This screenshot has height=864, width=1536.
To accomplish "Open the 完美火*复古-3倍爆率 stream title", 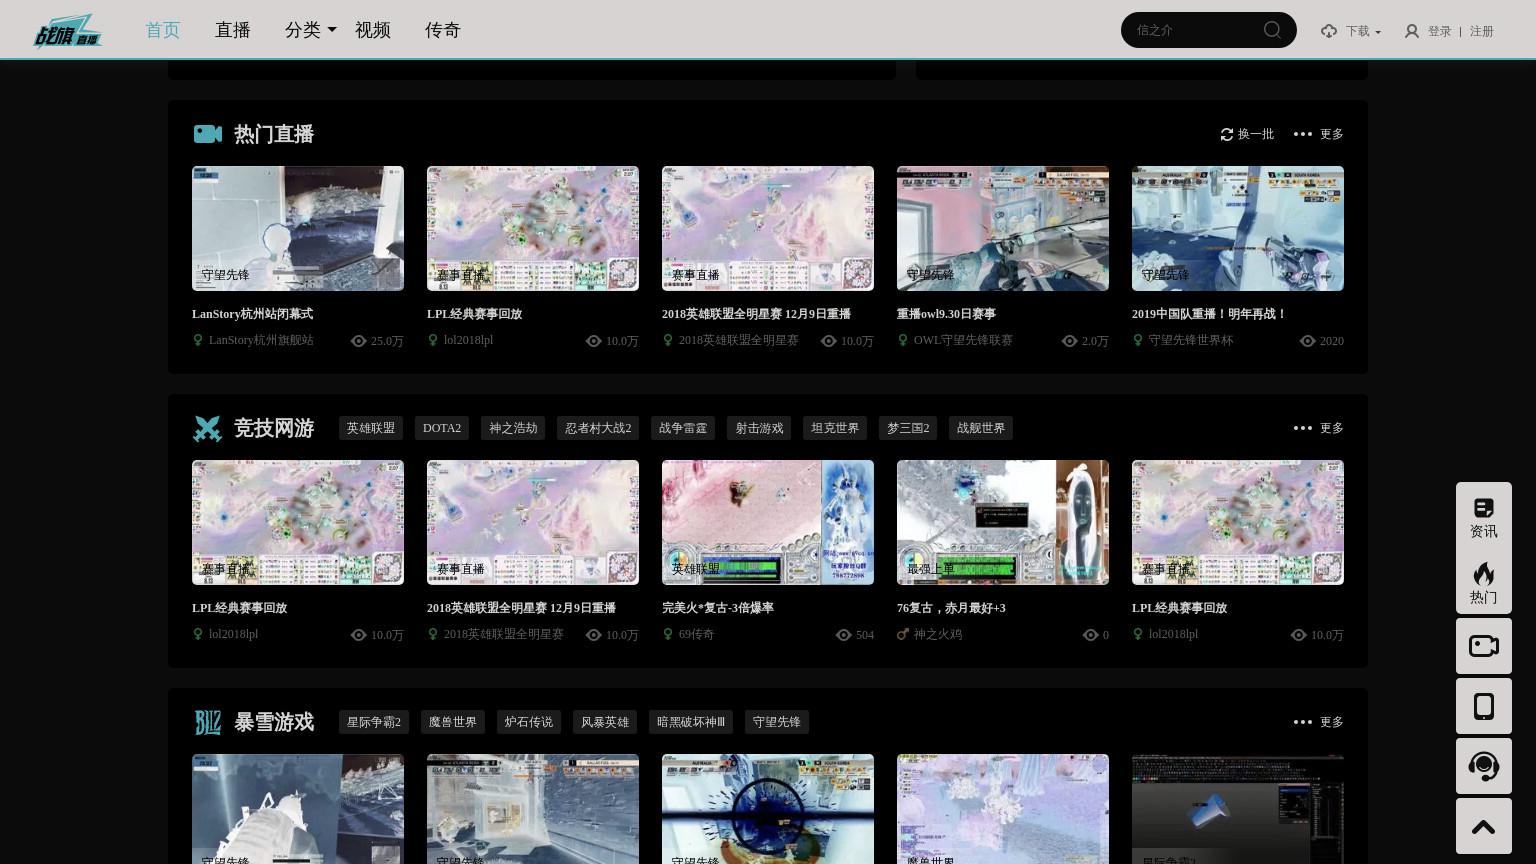I will (x=718, y=608).
